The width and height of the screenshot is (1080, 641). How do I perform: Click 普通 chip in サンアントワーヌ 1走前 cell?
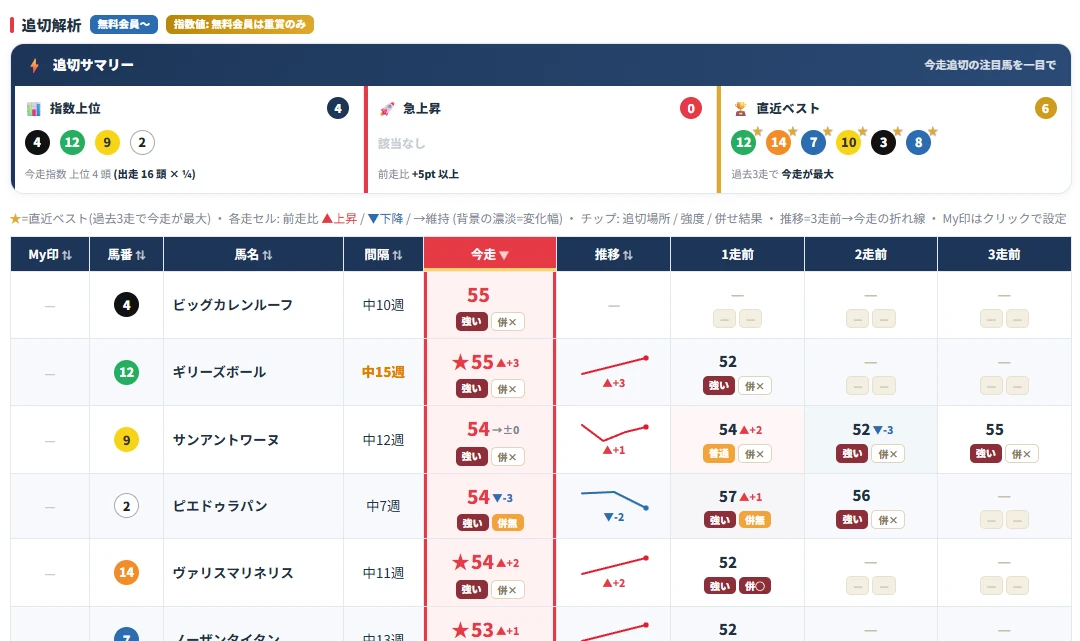pyautogui.click(x=718, y=454)
